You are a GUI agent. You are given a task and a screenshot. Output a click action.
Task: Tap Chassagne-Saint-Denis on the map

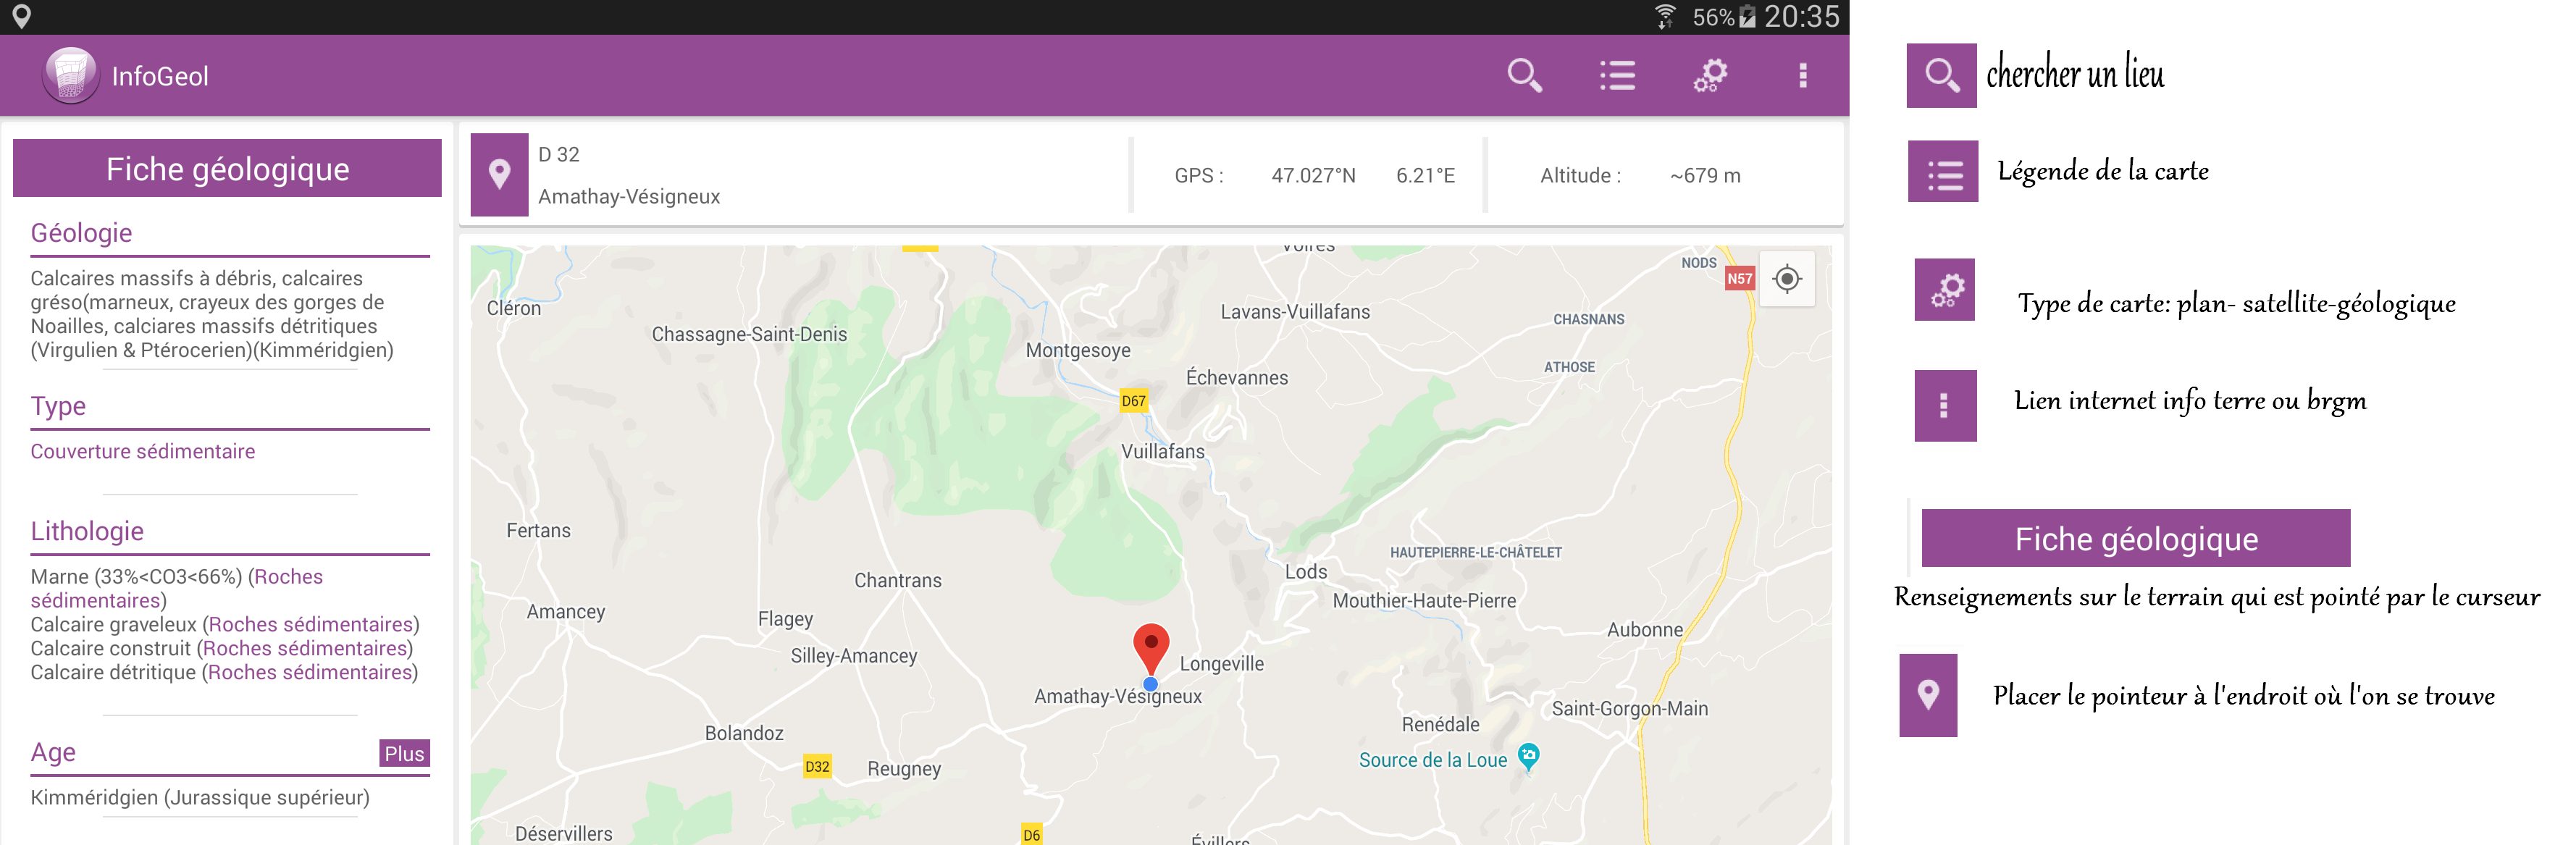tap(749, 334)
